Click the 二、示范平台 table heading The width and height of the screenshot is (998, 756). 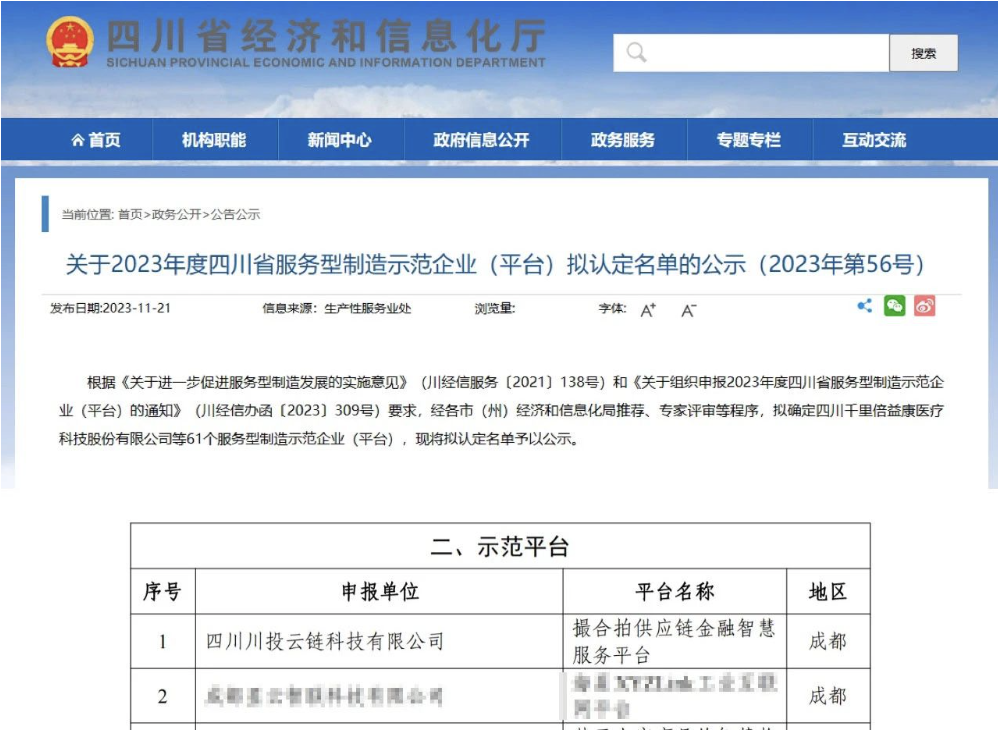[500, 546]
